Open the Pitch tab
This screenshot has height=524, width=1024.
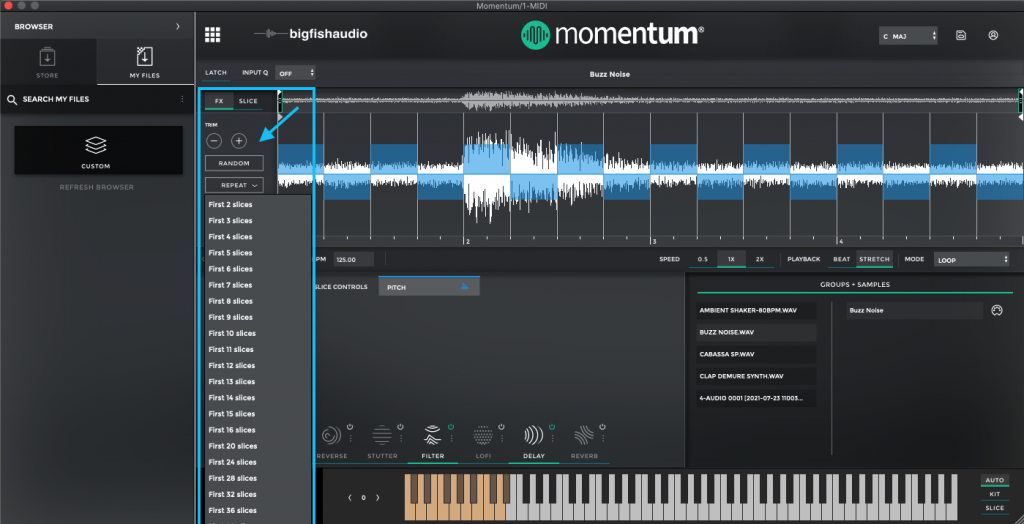coord(429,287)
